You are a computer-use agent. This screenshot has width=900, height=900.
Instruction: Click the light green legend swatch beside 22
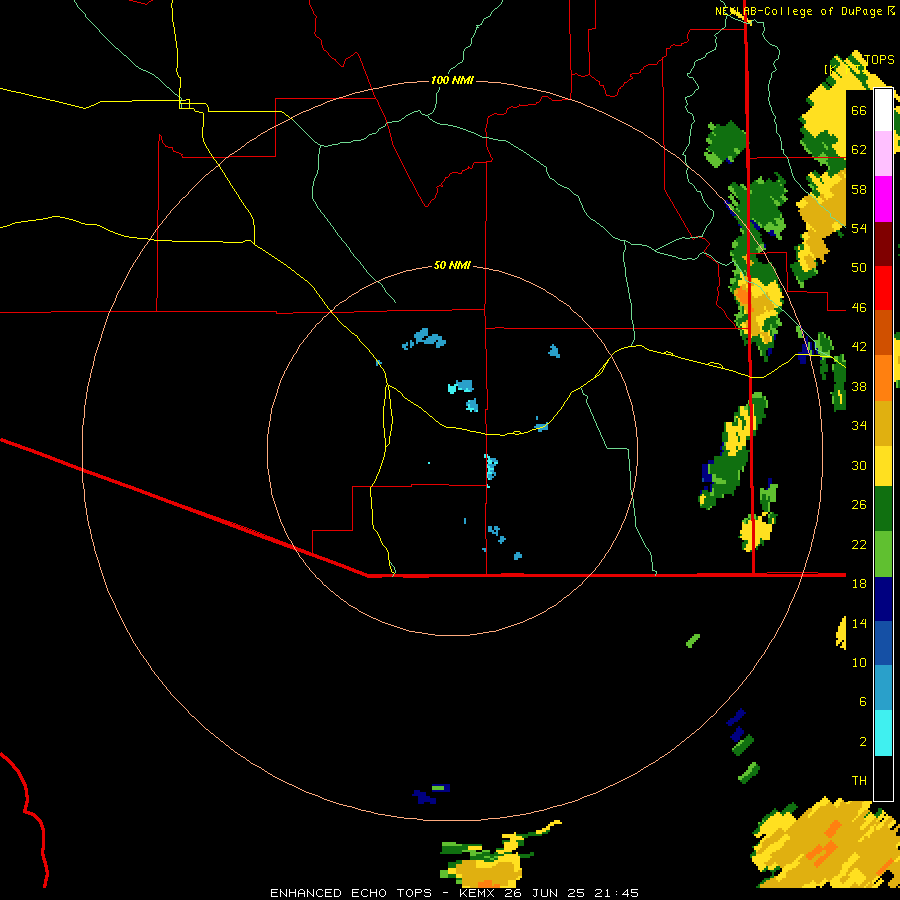pyautogui.click(x=883, y=554)
